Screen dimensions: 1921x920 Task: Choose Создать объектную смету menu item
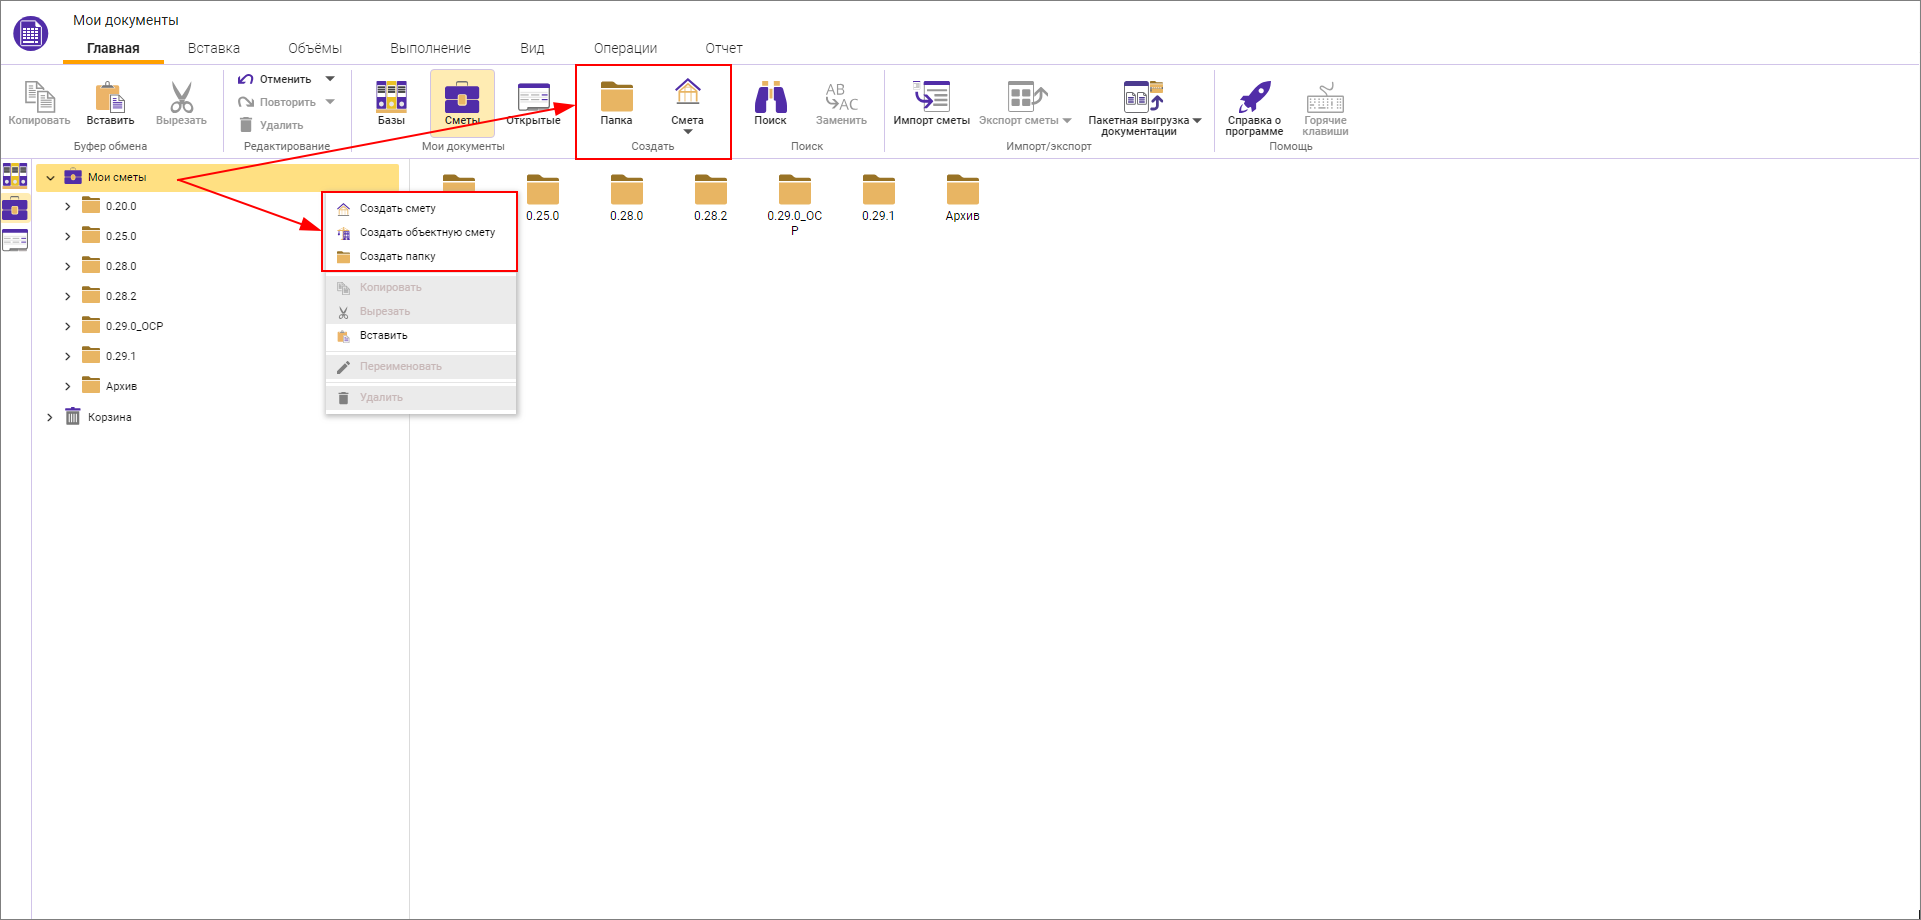point(420,232)
